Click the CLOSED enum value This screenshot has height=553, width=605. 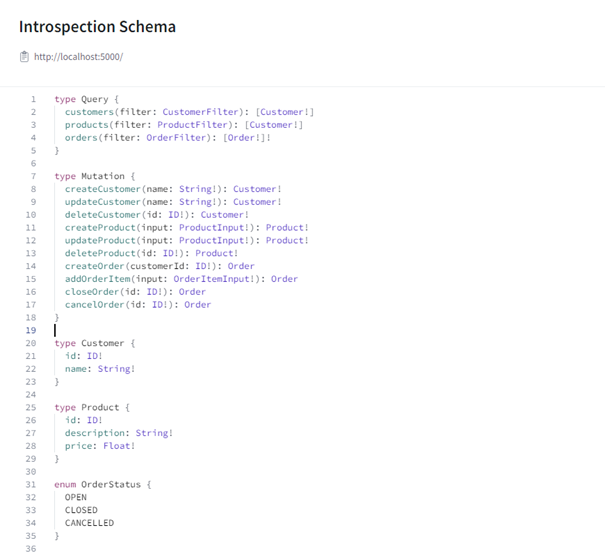81,510
